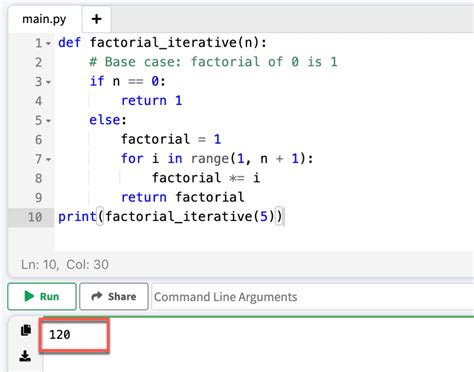Click line number 2 in gutter
Image resolution: width=474 pixels, height=372 pixels.
pyautogui.click(x=39, y=62)
